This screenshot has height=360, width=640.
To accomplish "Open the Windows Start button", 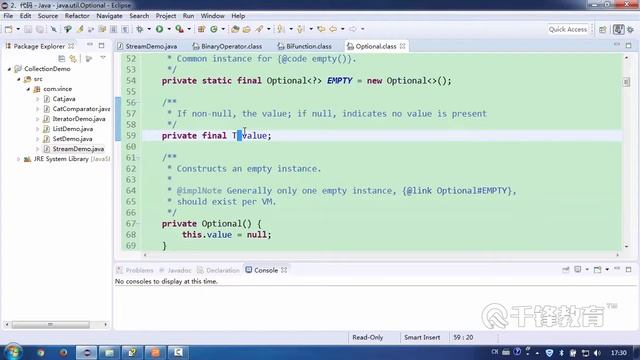I will pyautogui.click(x=13, y=352).
